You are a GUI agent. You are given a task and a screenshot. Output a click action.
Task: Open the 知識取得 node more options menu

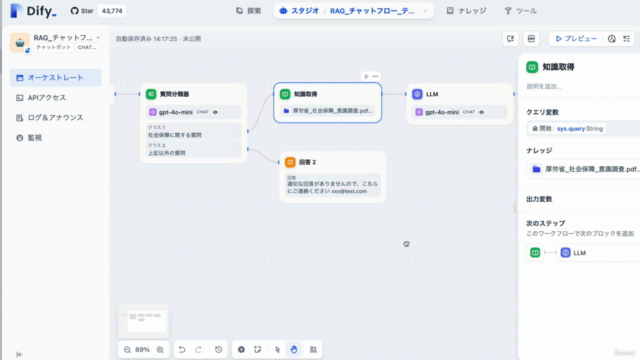375,76
